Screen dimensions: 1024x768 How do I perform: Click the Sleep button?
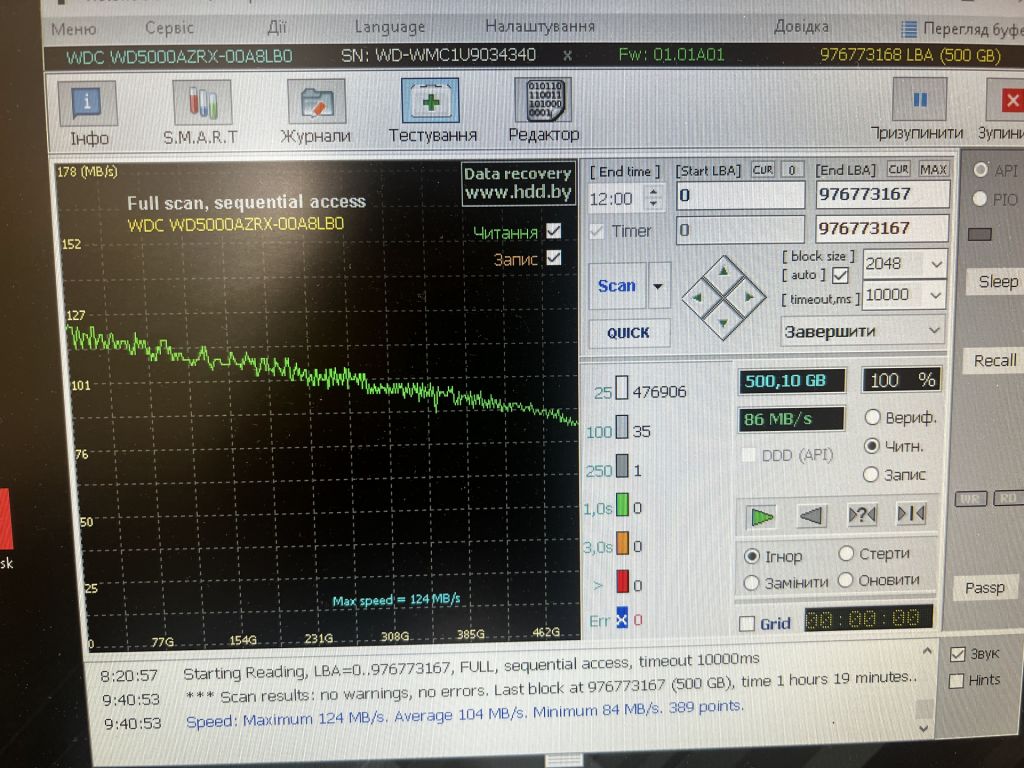[997, 281]
